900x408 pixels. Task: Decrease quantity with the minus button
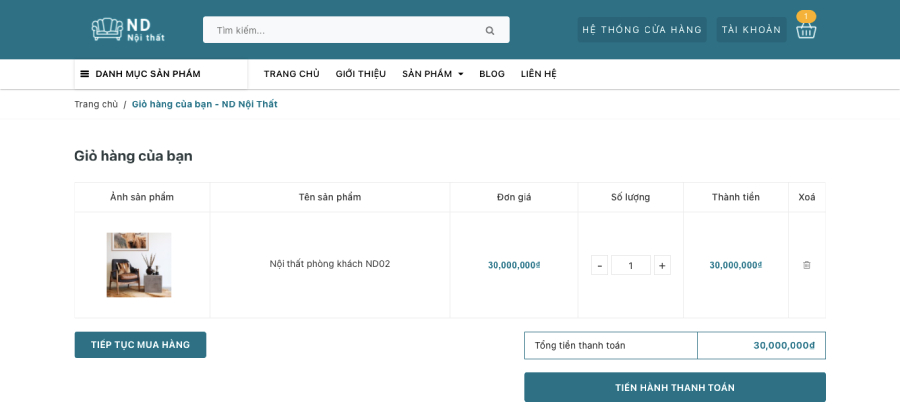pos(599,265)
